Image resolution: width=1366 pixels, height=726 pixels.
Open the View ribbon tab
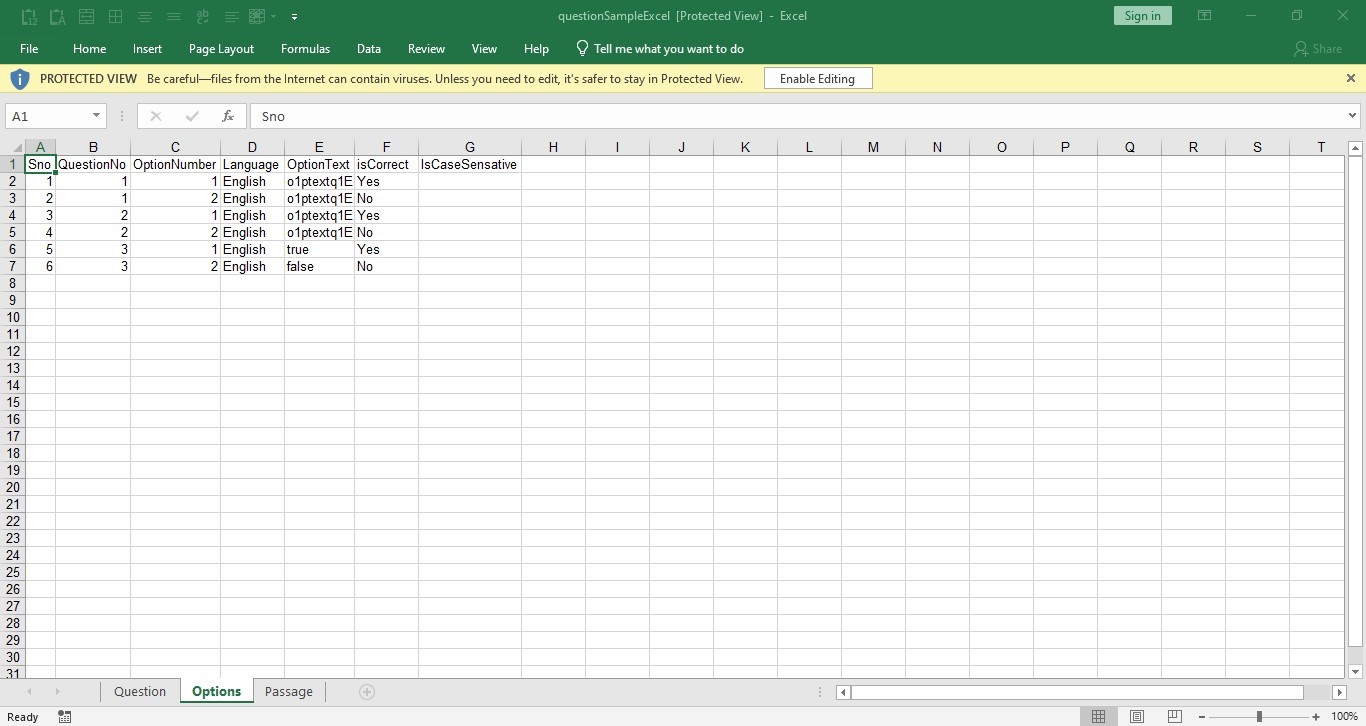484,48
